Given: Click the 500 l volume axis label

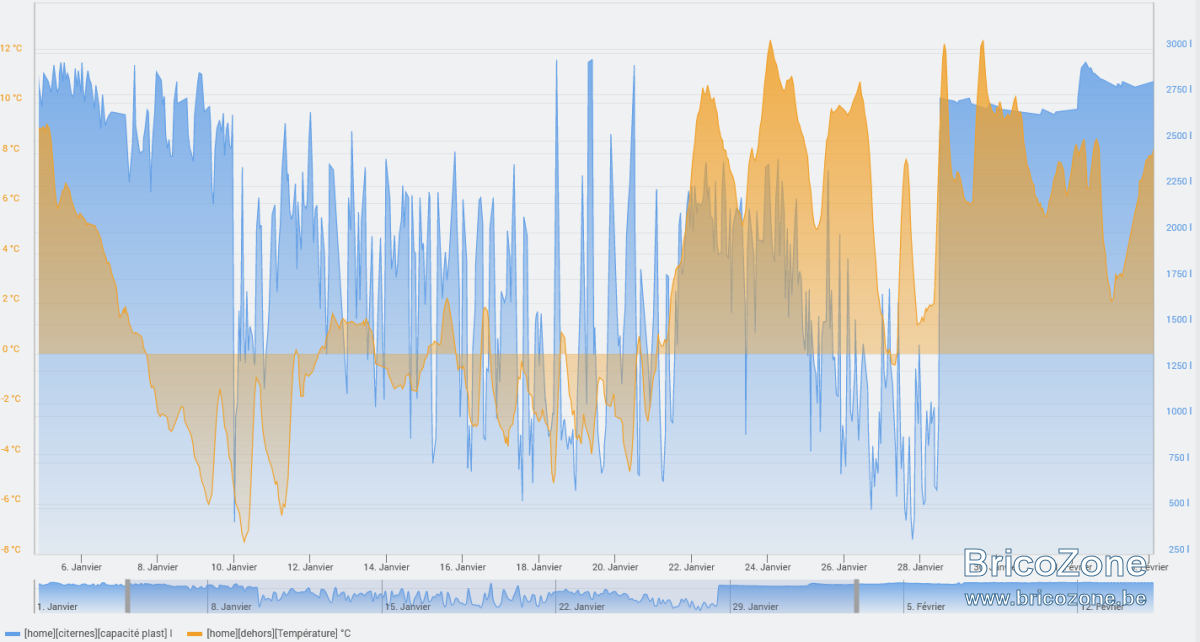Looking at the screenshot, I should click(x=1181, y=504).
